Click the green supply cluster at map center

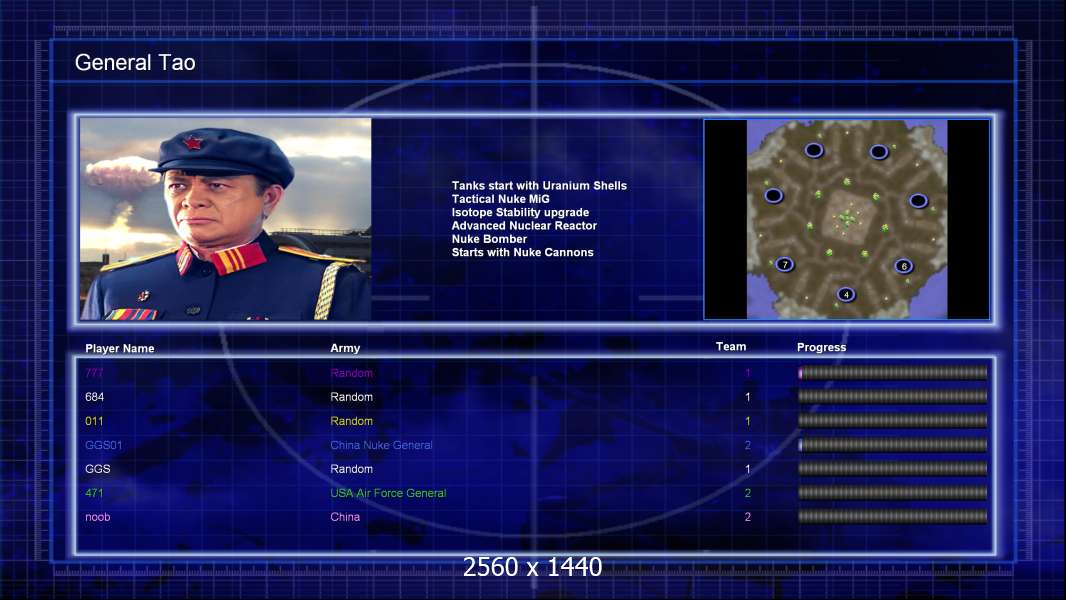(x=846, y=218)
